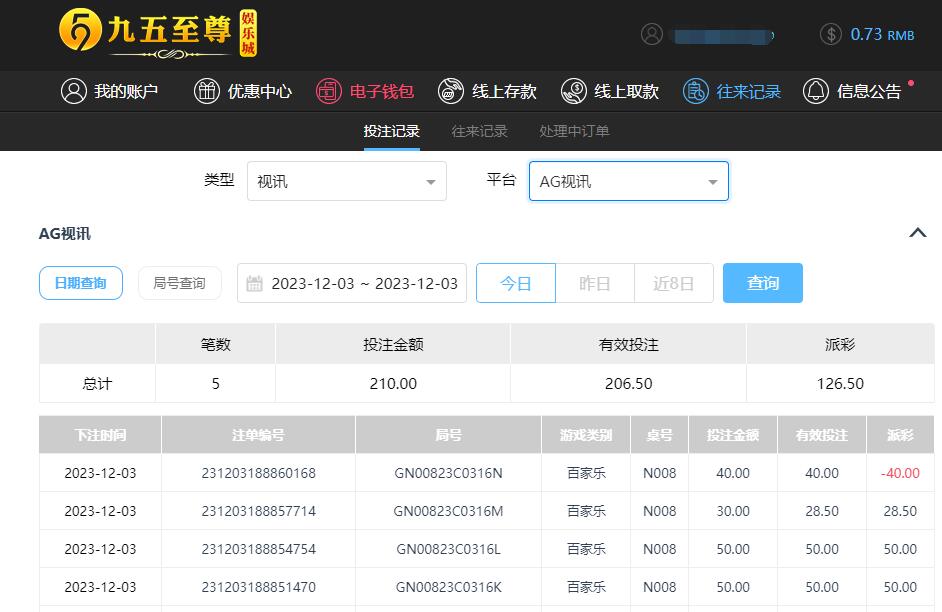Click the RMB balance coin icon
This screenshot has height=612, width=942.
(830, 35)
